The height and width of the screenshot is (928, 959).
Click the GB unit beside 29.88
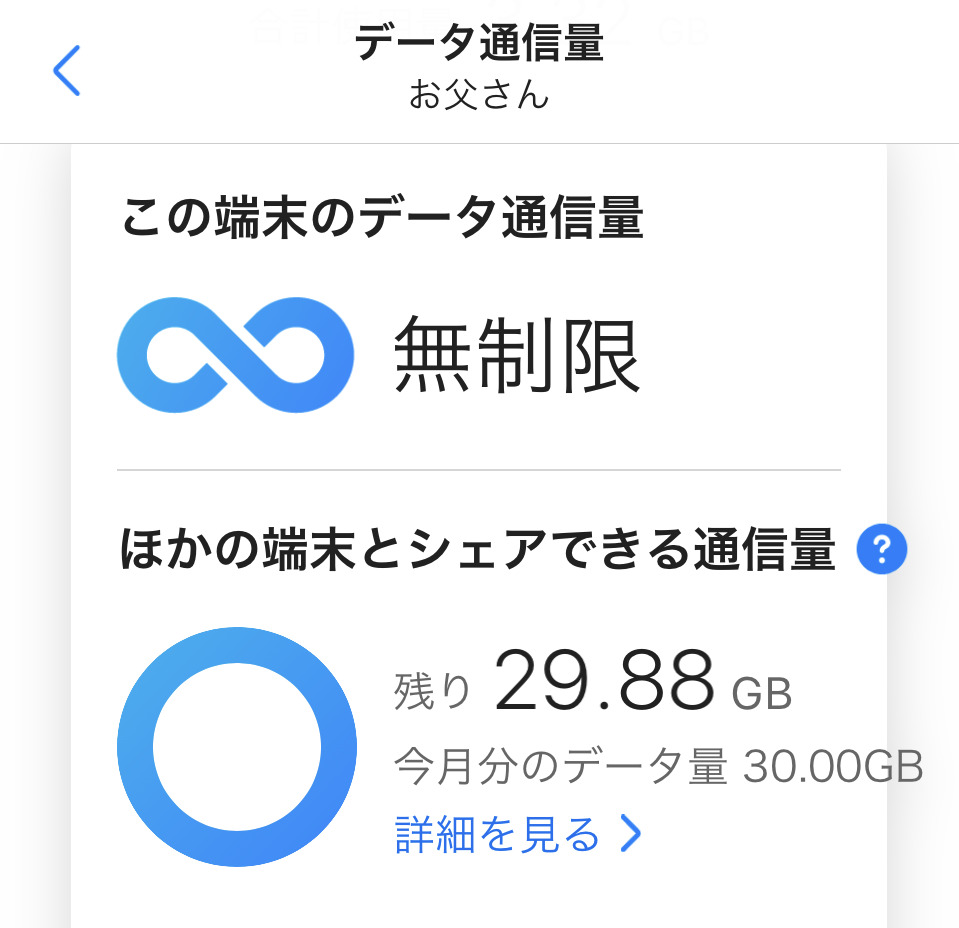coord(761,693)
